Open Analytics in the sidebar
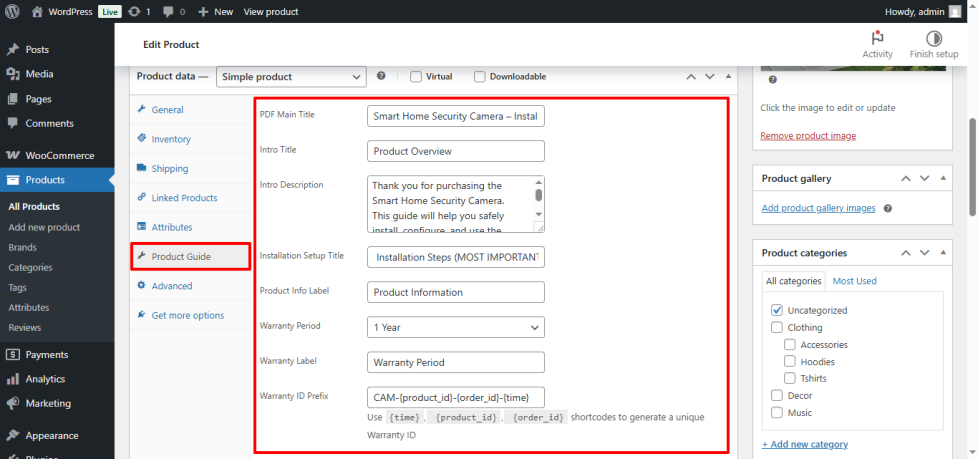This screenshot has width=978, height=459. (x=45, y=379)
